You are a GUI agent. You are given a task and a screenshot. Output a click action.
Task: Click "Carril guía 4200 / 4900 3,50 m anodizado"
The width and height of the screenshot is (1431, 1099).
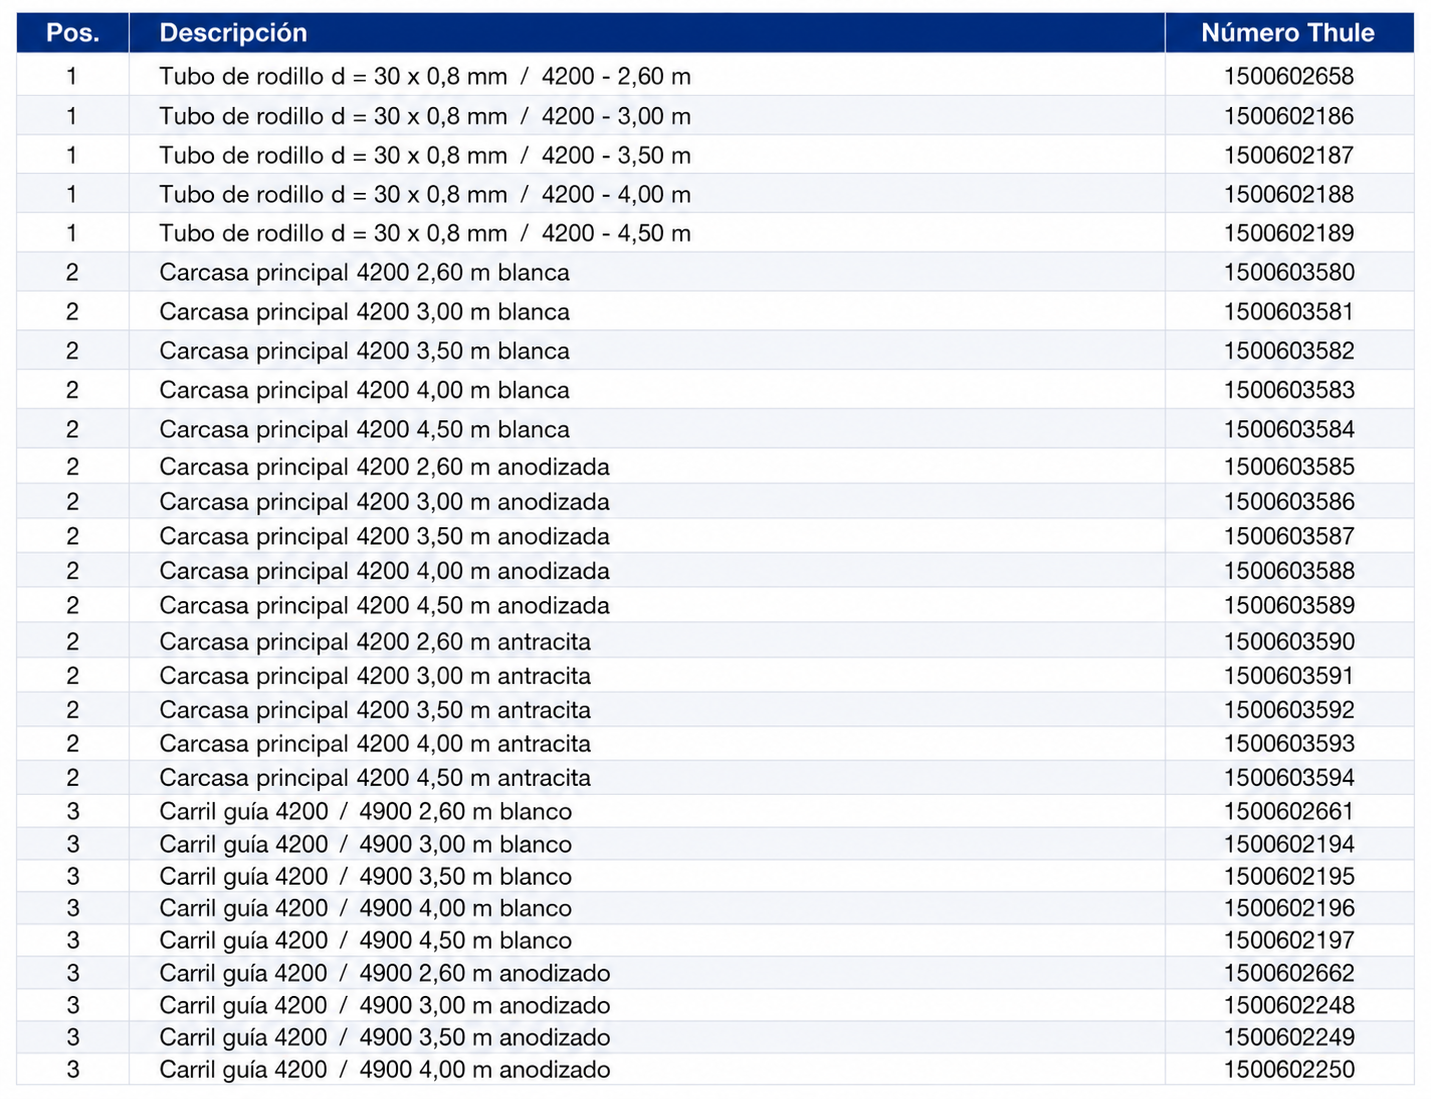pos(385,1038)
